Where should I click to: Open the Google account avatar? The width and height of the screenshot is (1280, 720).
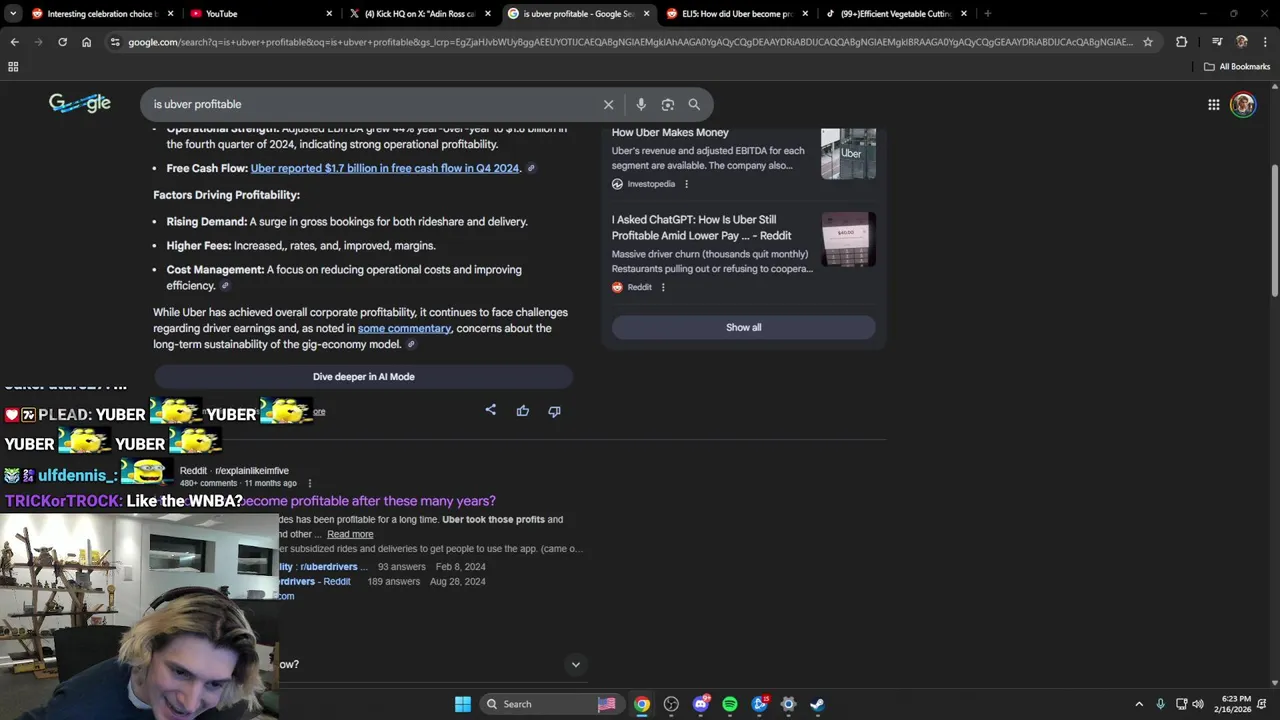1243,104
